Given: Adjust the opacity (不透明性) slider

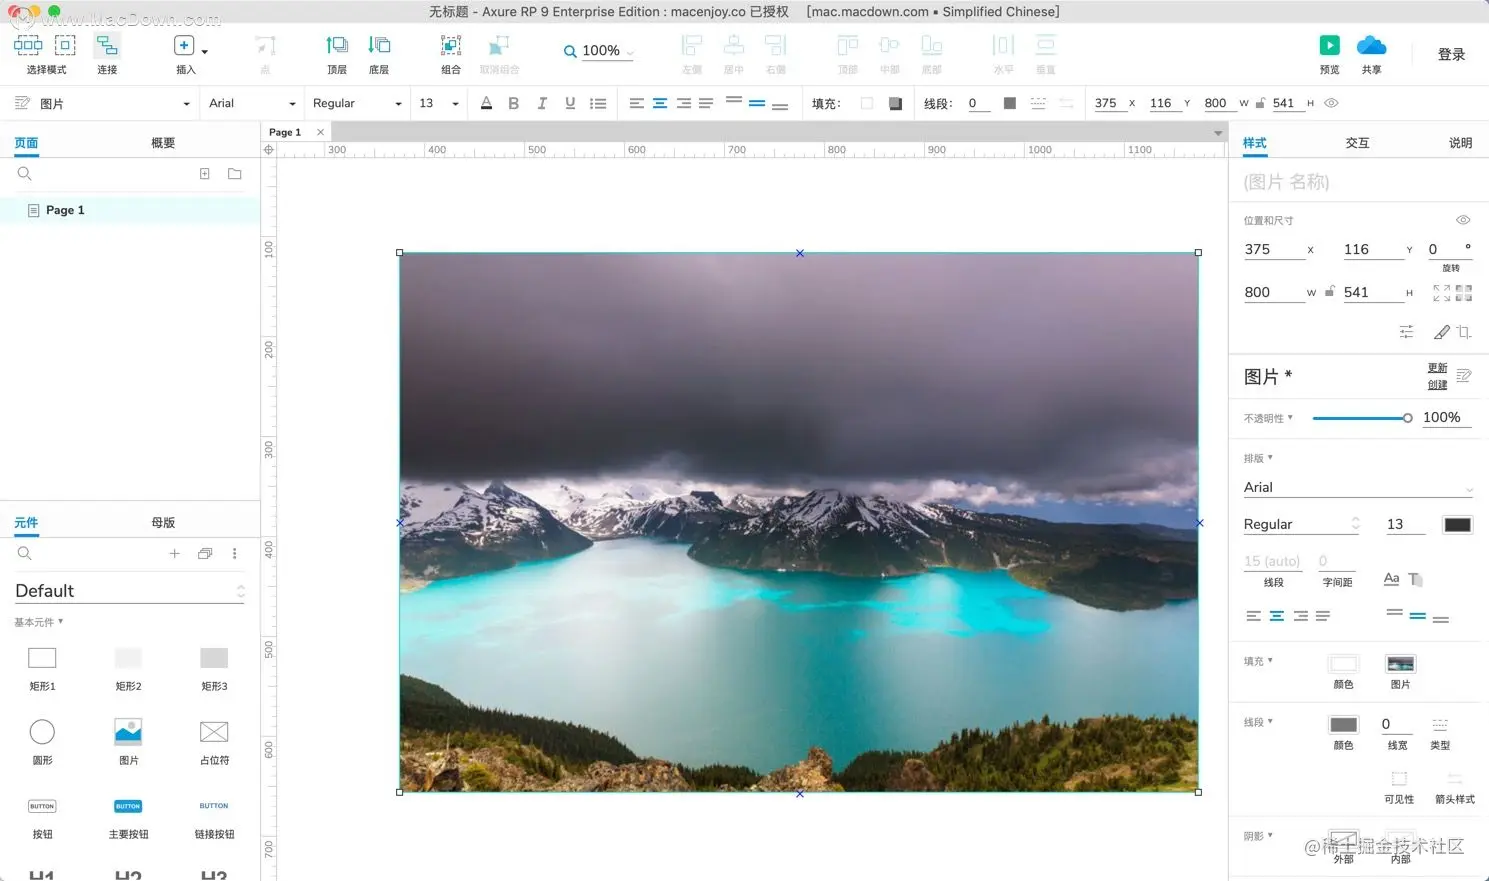Looking at the screenshot, I should click(x=1362, y=418).
